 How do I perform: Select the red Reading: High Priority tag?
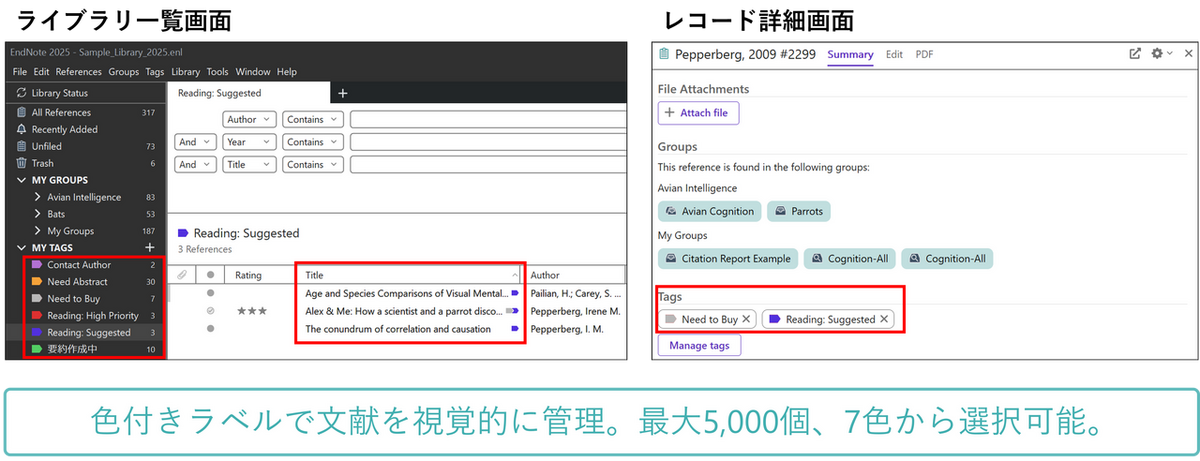point(90,315)
